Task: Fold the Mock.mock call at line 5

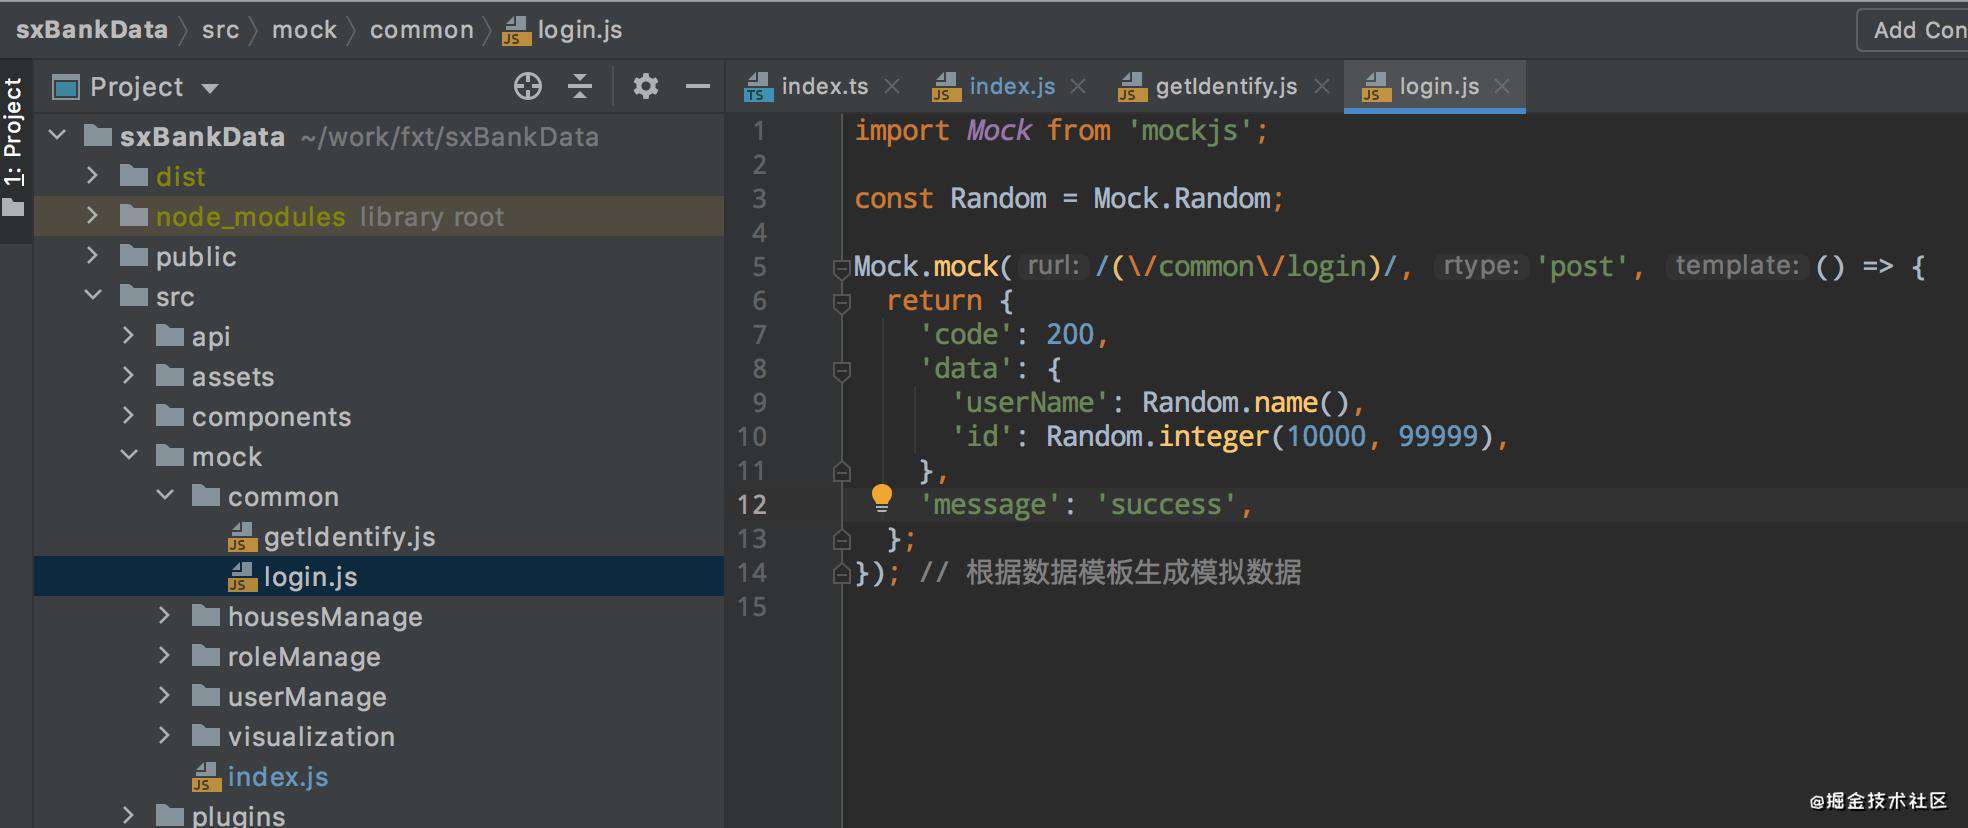Action: point(842,268)
